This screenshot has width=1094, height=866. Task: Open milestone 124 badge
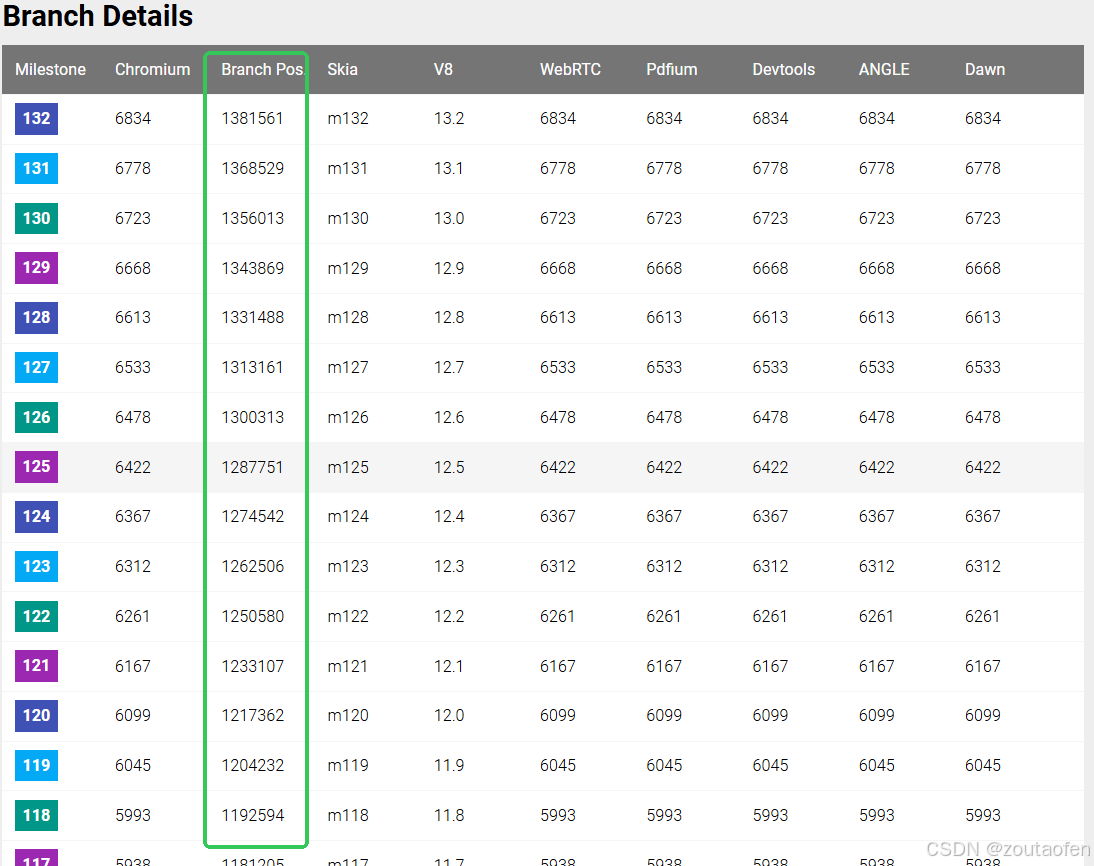pos(36,516)
